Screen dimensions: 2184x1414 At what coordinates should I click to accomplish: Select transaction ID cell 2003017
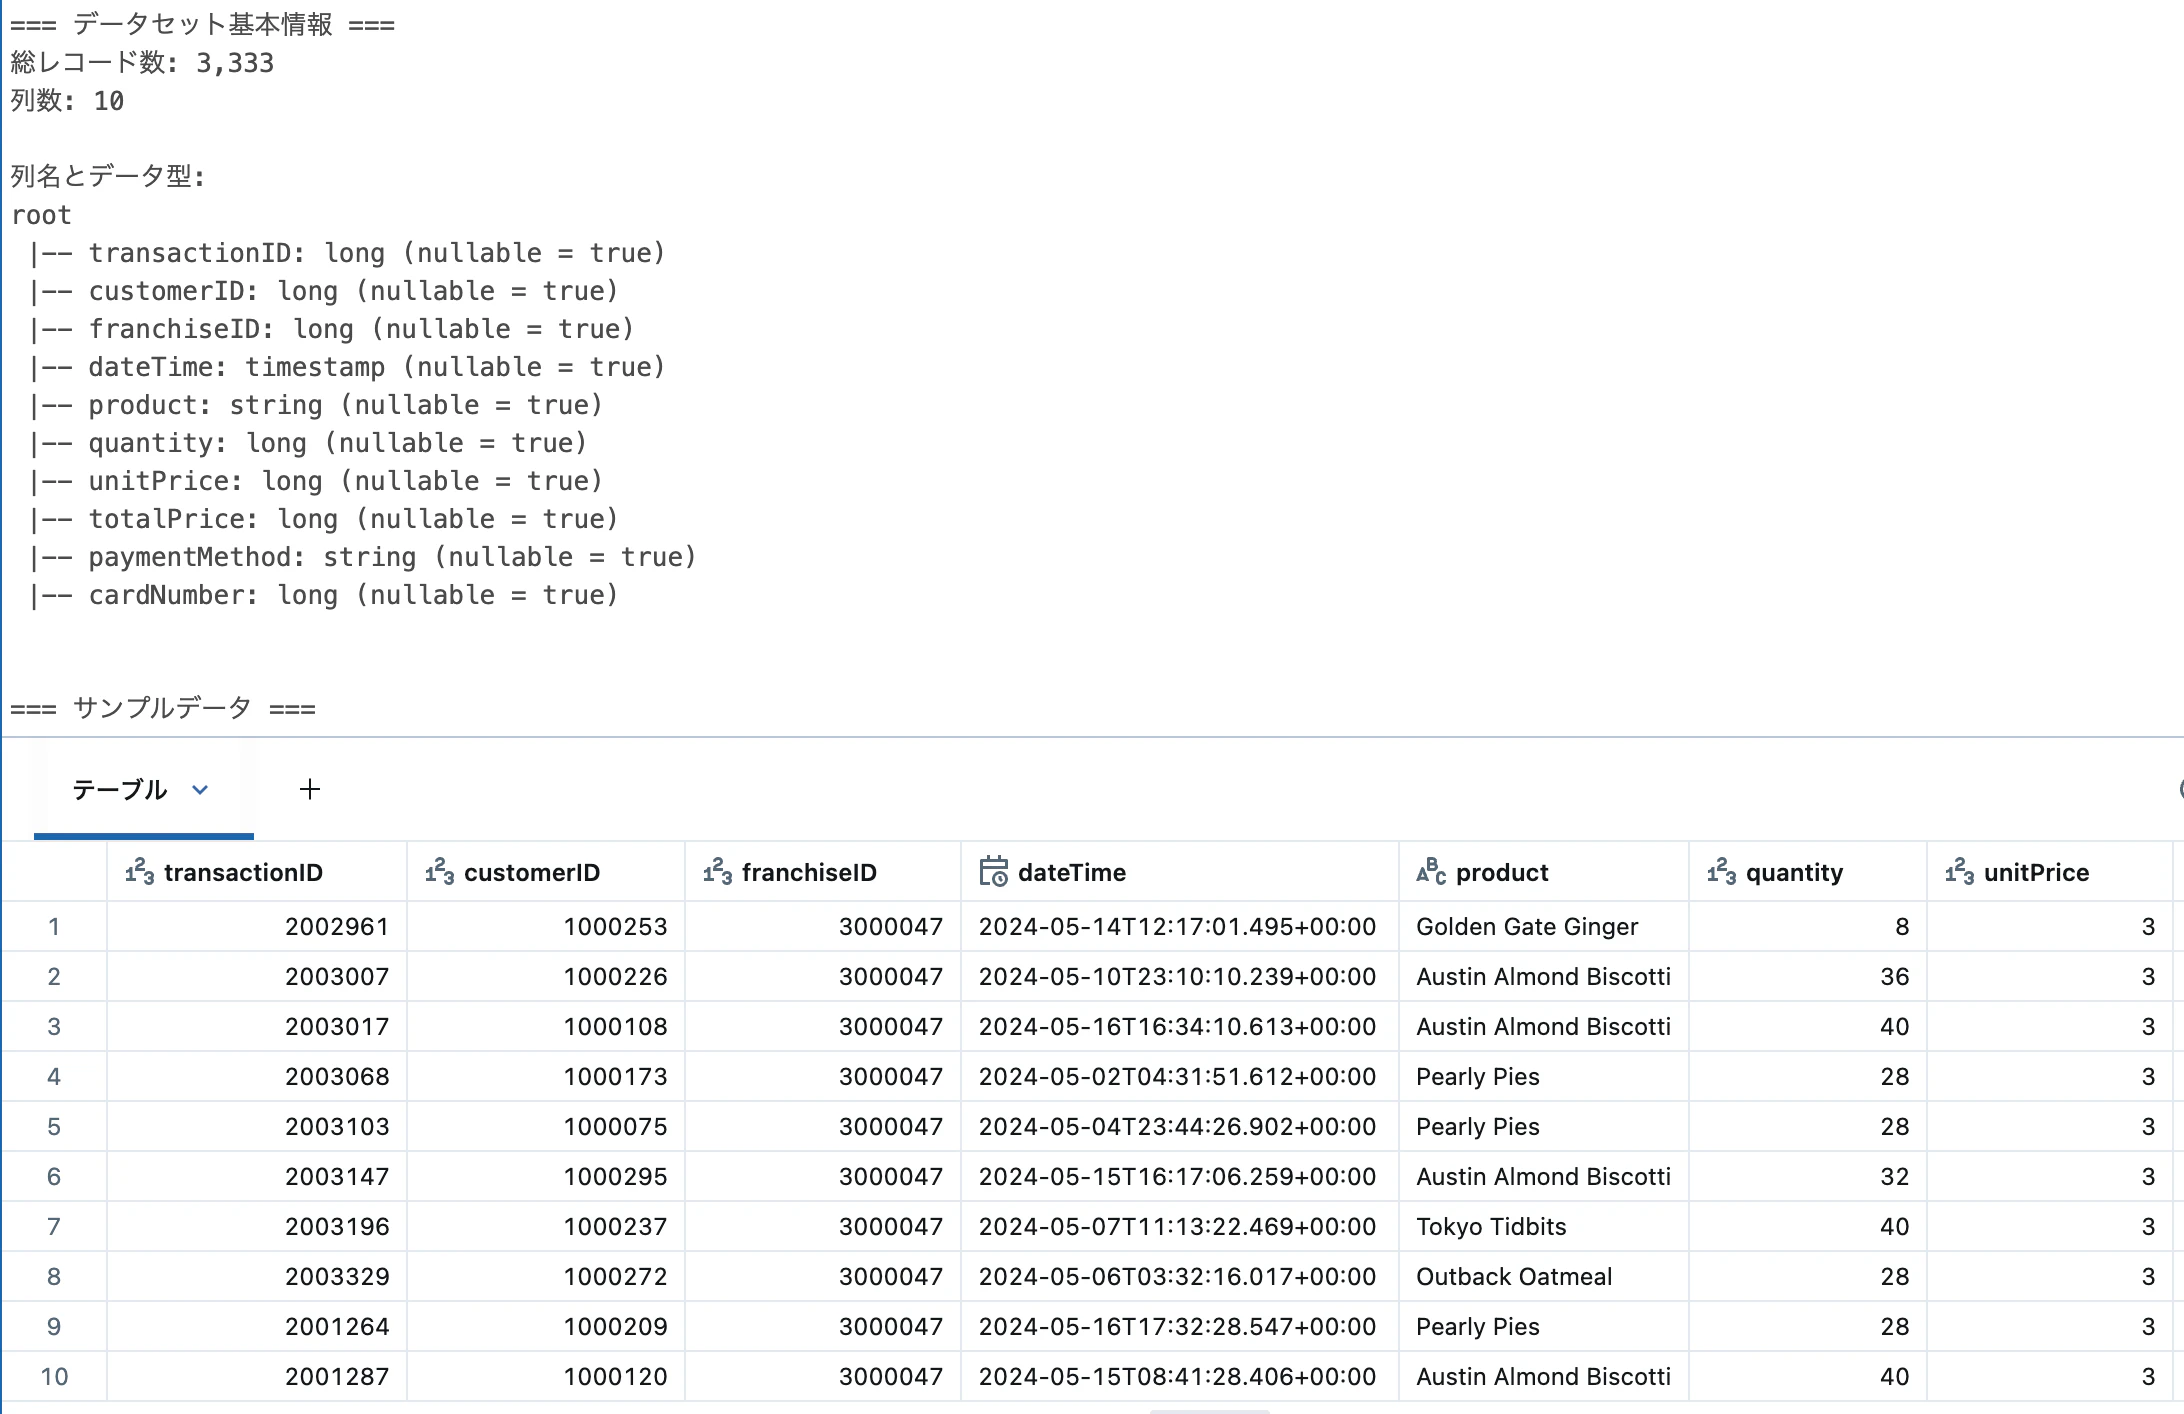tap(257, 1026)
